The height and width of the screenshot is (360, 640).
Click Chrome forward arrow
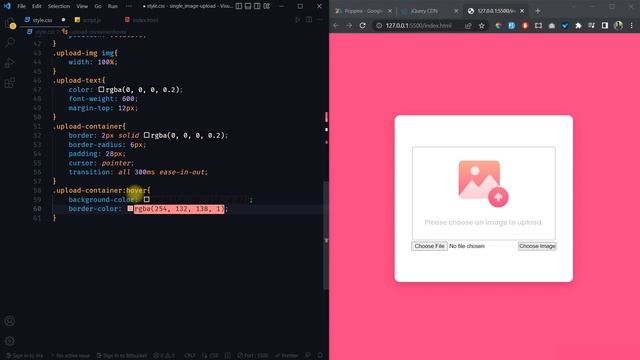[349, 25]
